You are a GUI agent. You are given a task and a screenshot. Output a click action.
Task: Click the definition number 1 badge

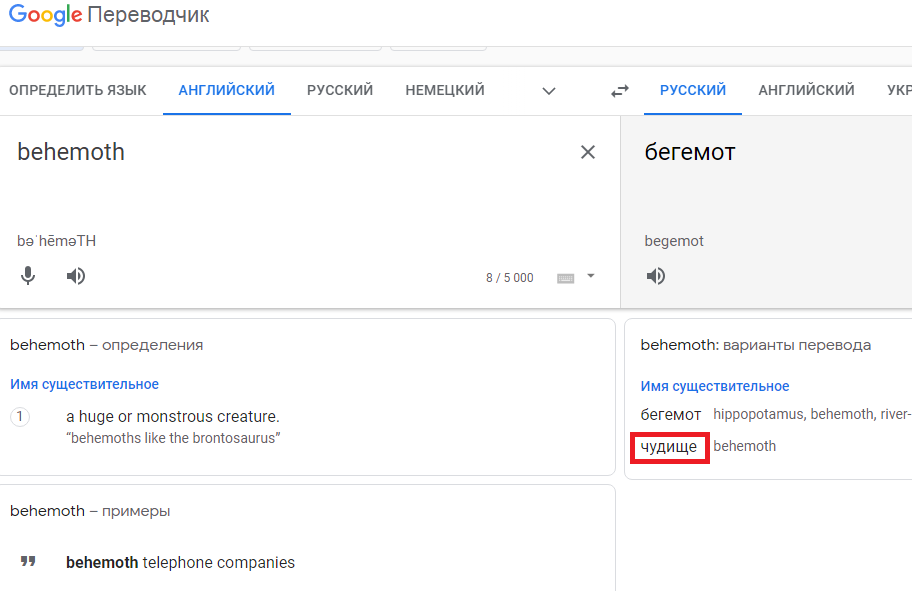[20, 416]
